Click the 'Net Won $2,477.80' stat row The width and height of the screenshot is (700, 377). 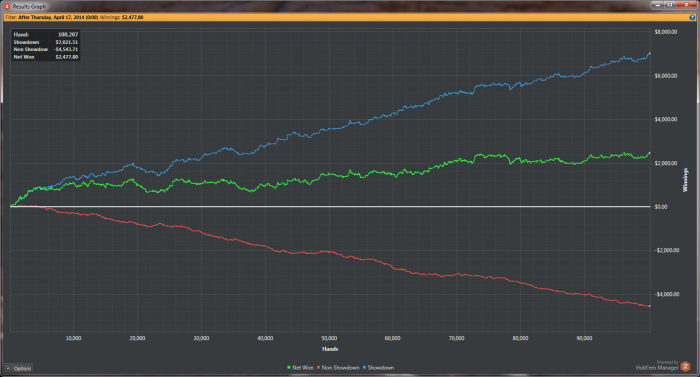click(46, 57)
